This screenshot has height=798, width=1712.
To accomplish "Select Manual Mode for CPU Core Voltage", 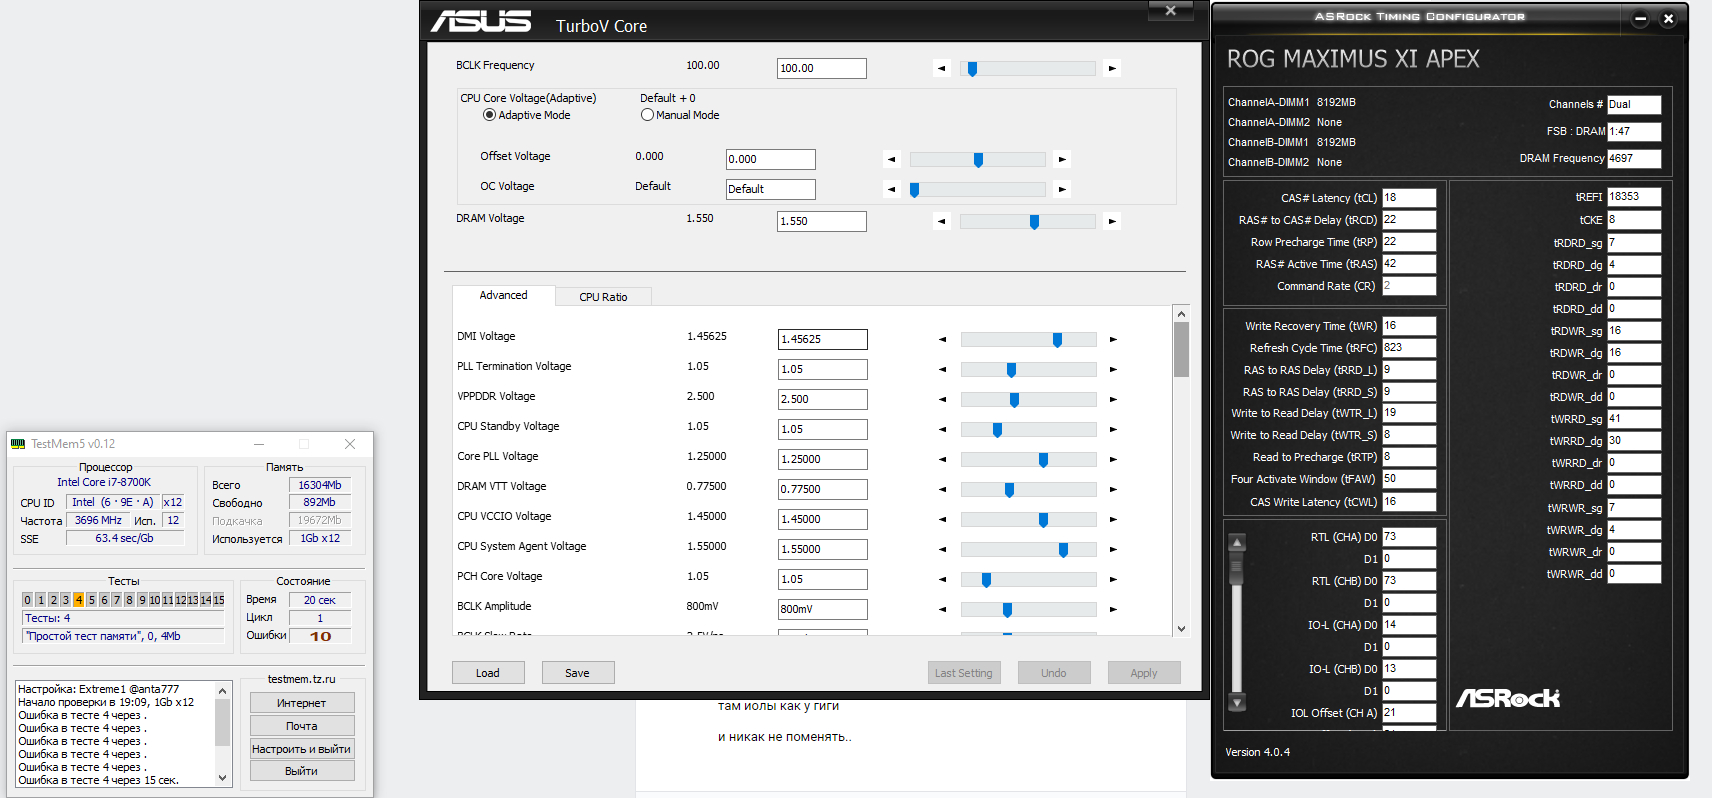I will point(647,115).
